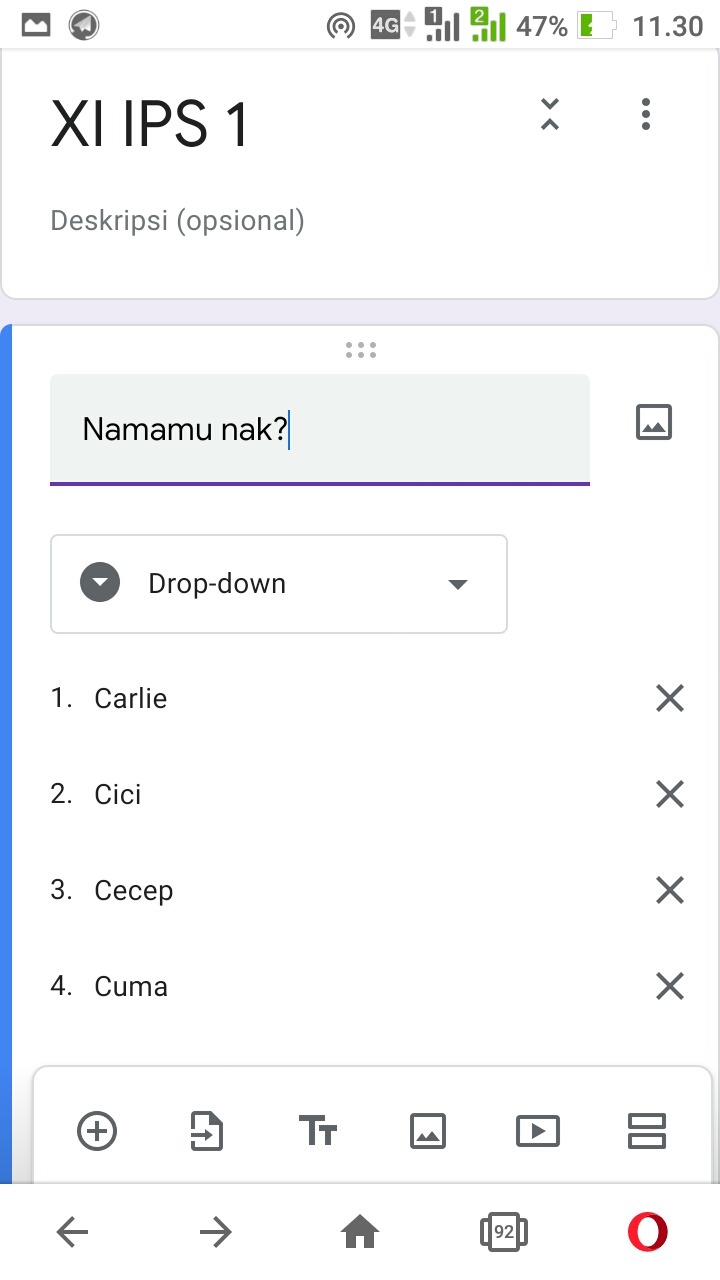
Task: Attach image to the Namamu nak question
Action: (x=654, y=423)
